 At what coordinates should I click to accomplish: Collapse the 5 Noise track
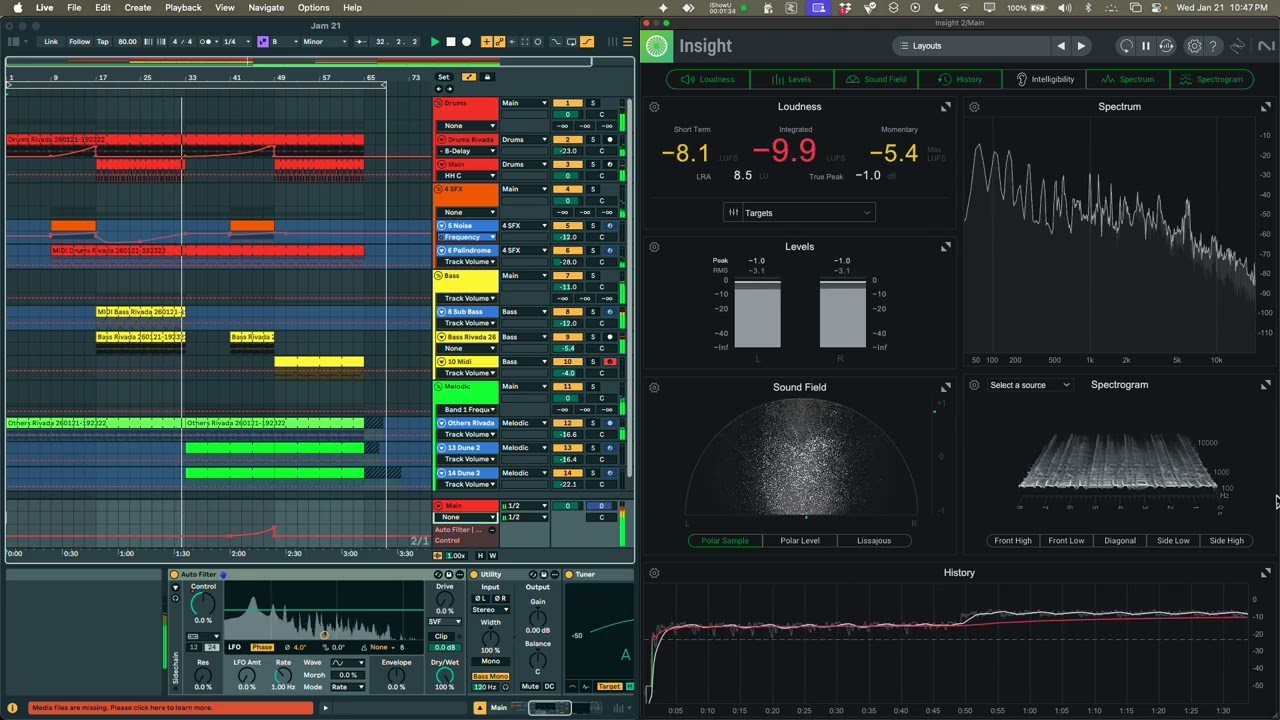[x=441, y=226]
